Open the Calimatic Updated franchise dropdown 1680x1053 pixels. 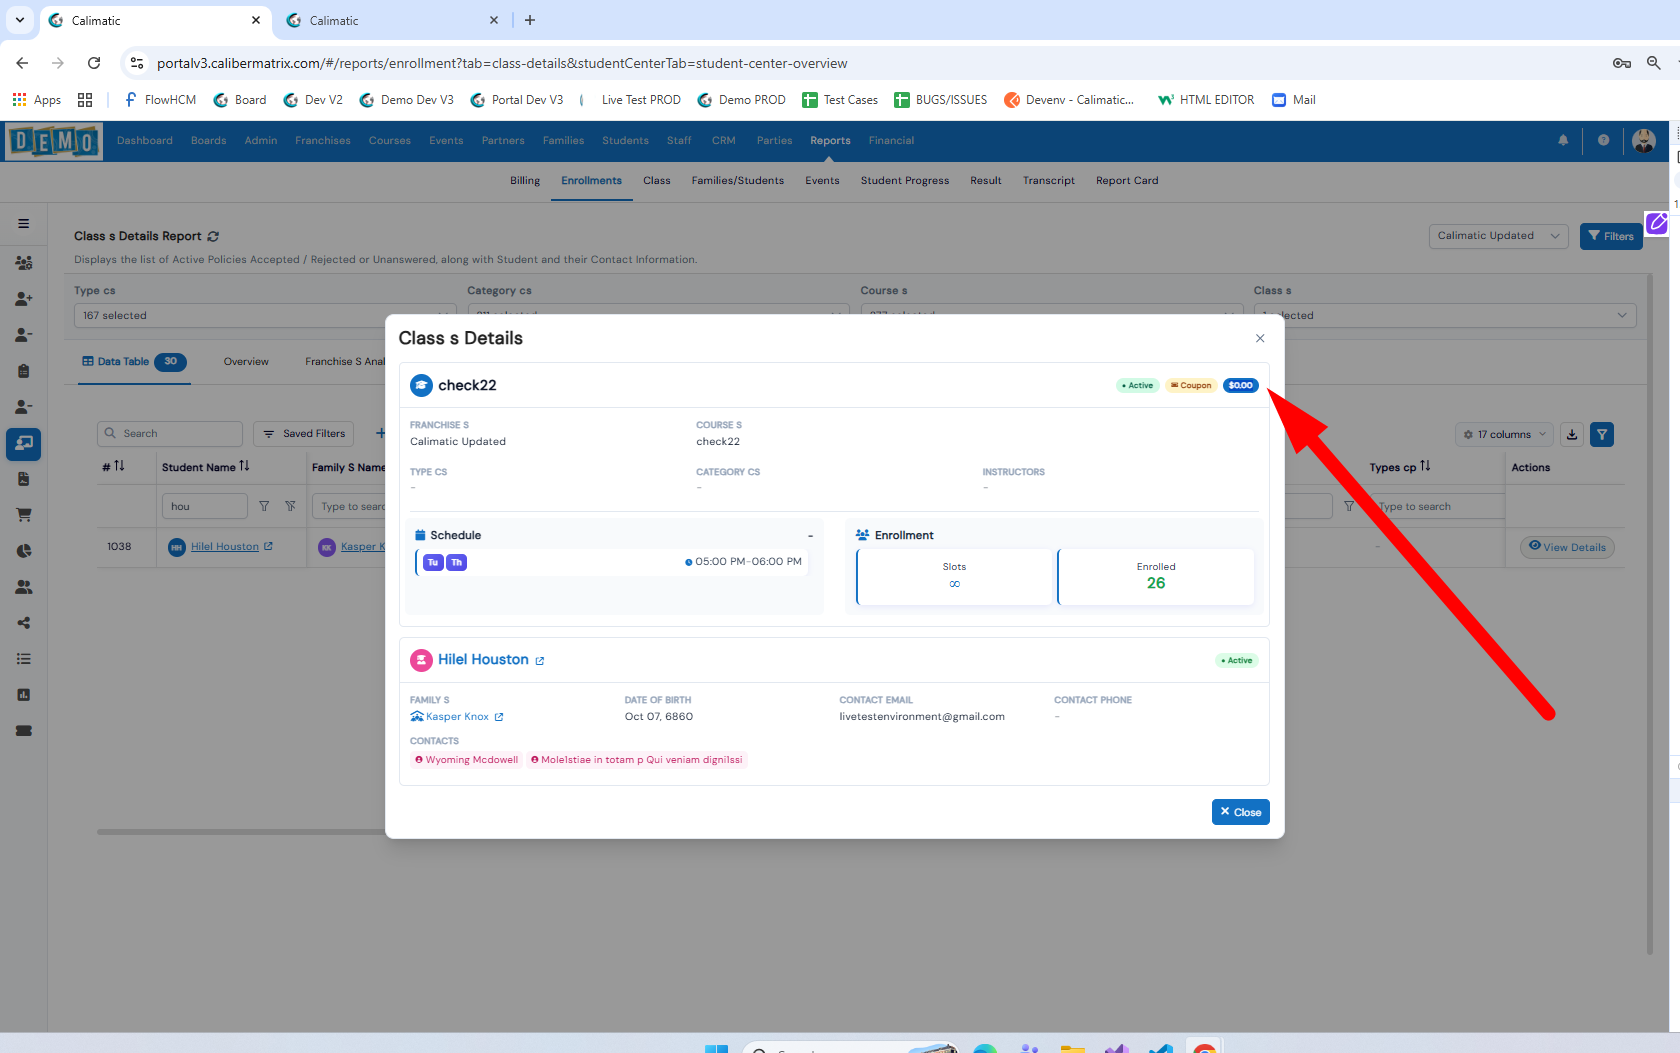1498,236
